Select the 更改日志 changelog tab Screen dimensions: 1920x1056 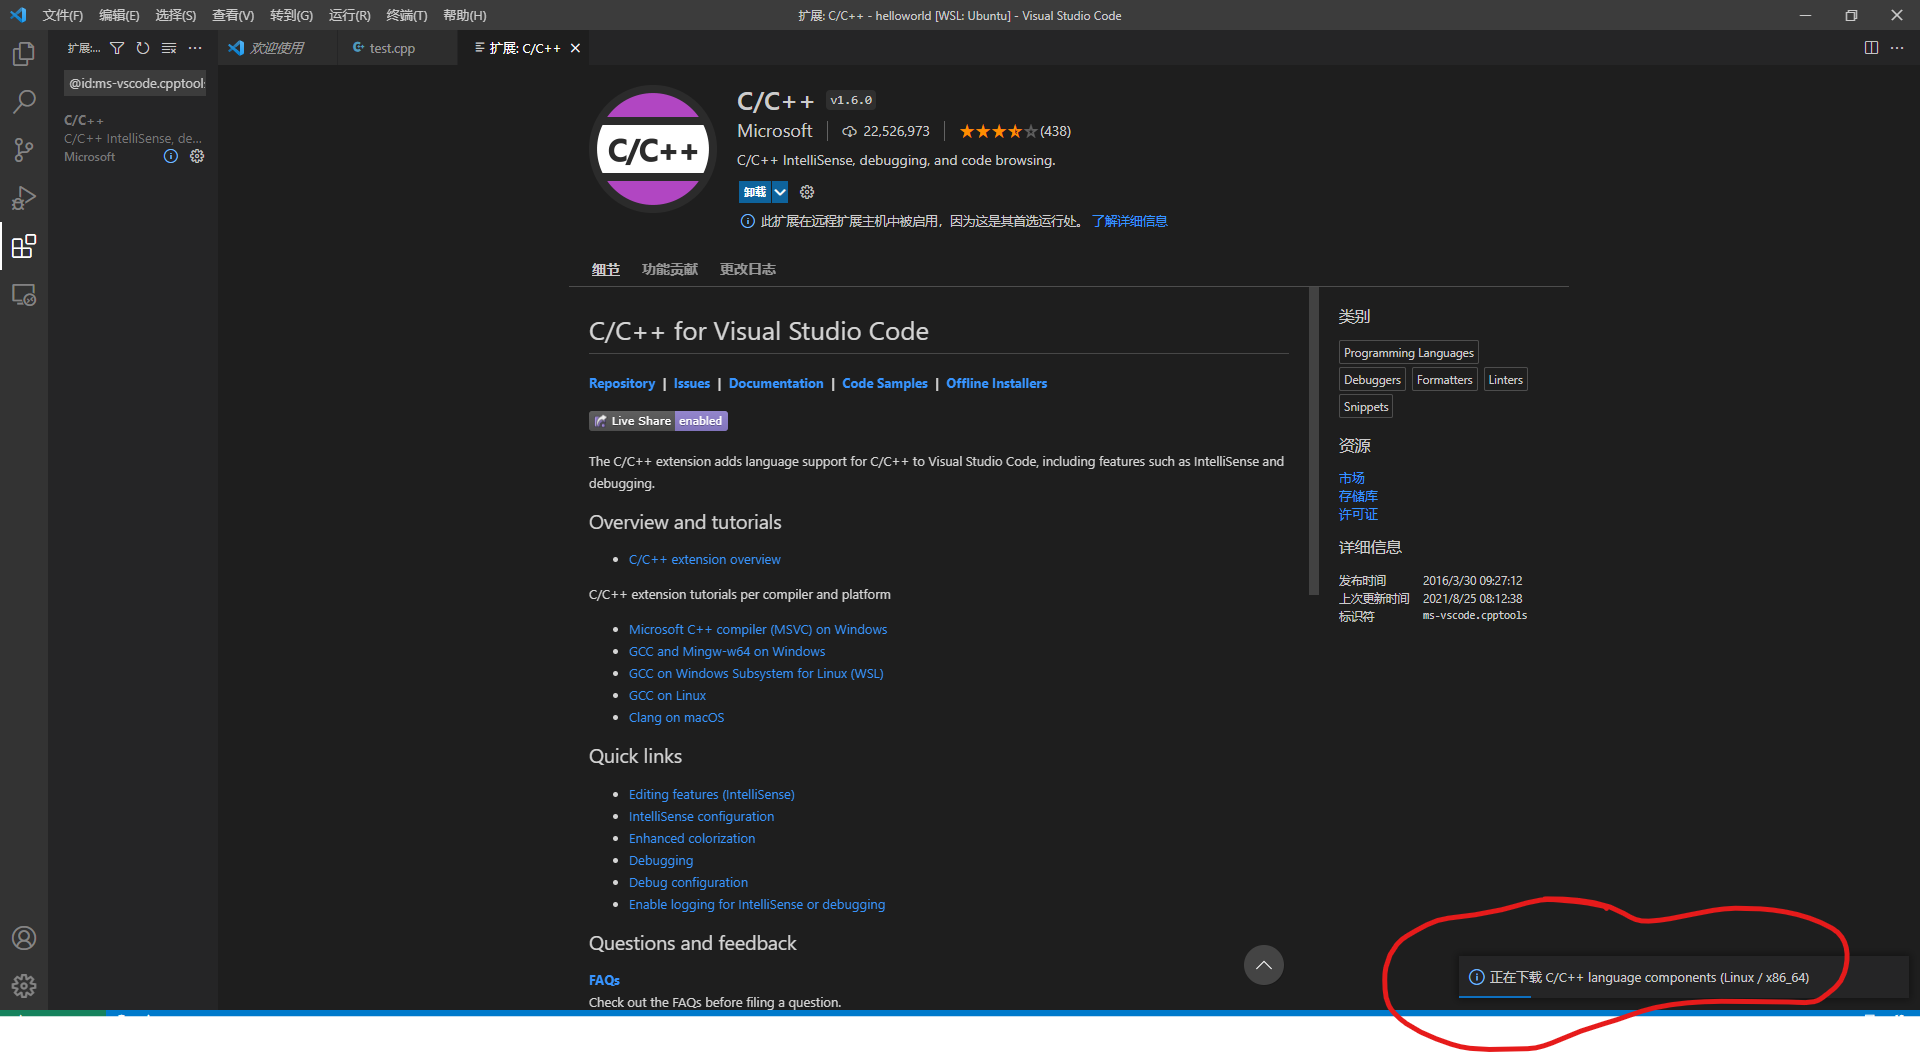click(x=748, y=269)
